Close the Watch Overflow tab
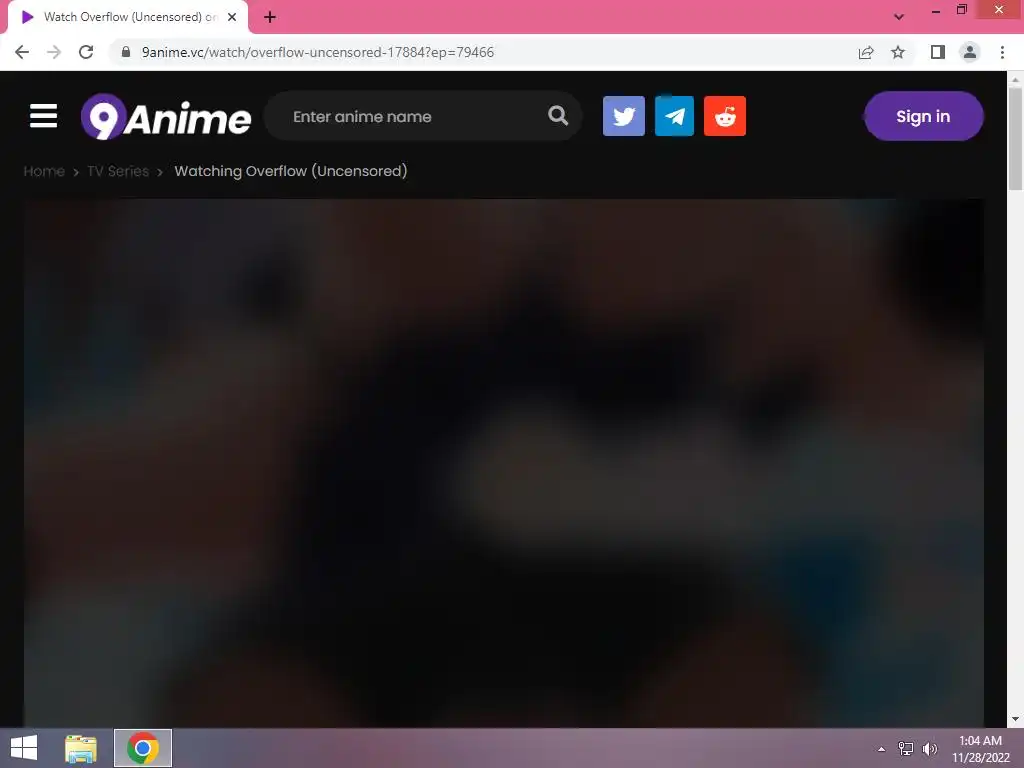The height and width of the screenshot is (768, 1024). [232, 17]
